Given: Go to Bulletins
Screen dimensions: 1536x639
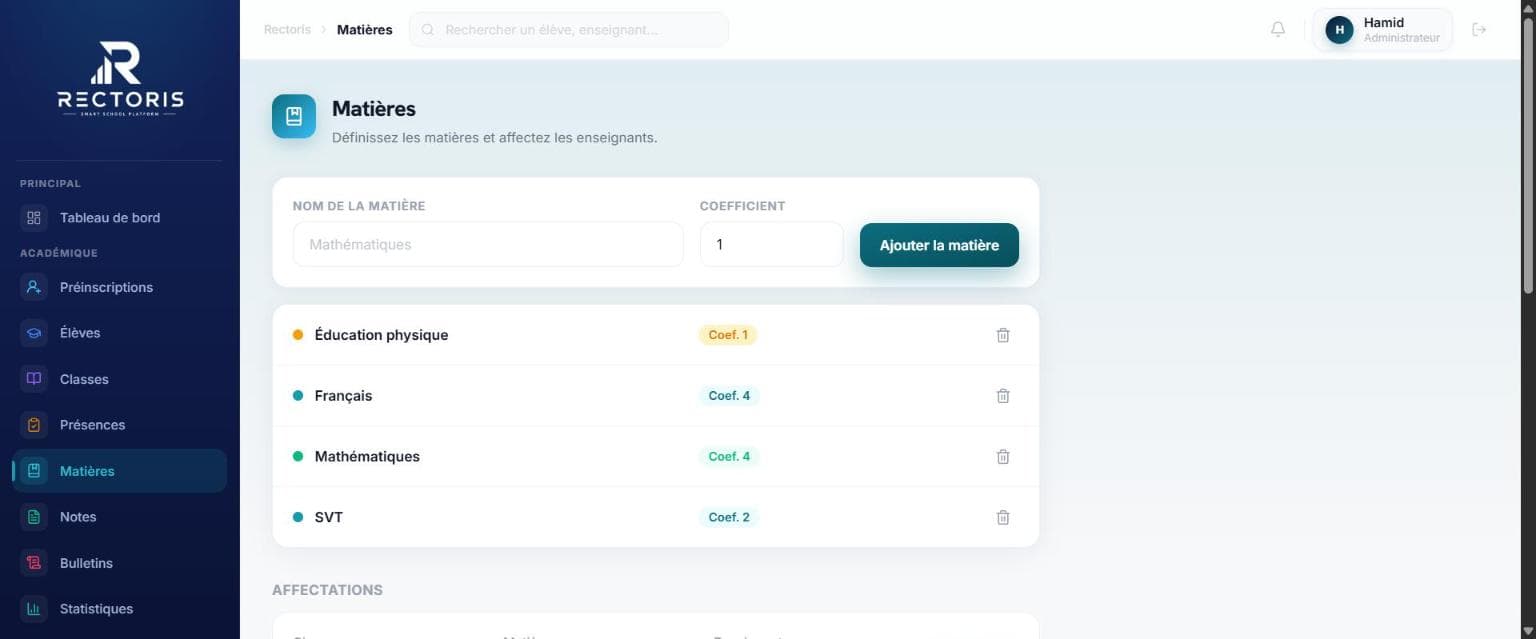Looking at the screenshot, I should [x=120, y=563].
